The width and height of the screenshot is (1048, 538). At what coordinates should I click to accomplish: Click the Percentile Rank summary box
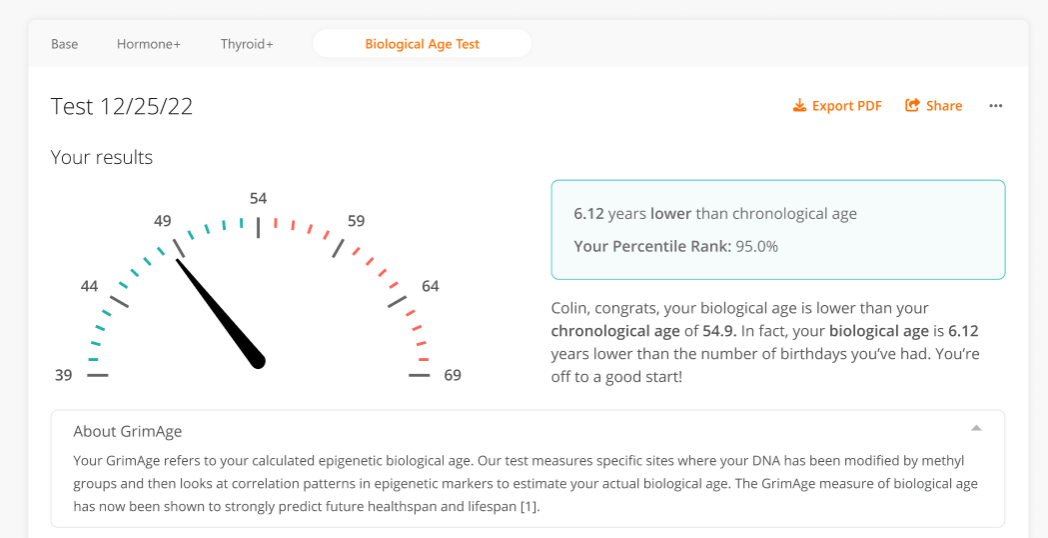777,230
